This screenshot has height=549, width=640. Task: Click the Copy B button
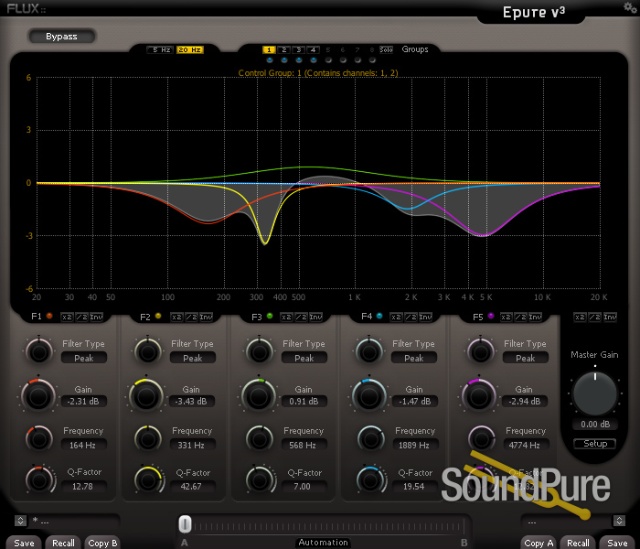[102, 542]
